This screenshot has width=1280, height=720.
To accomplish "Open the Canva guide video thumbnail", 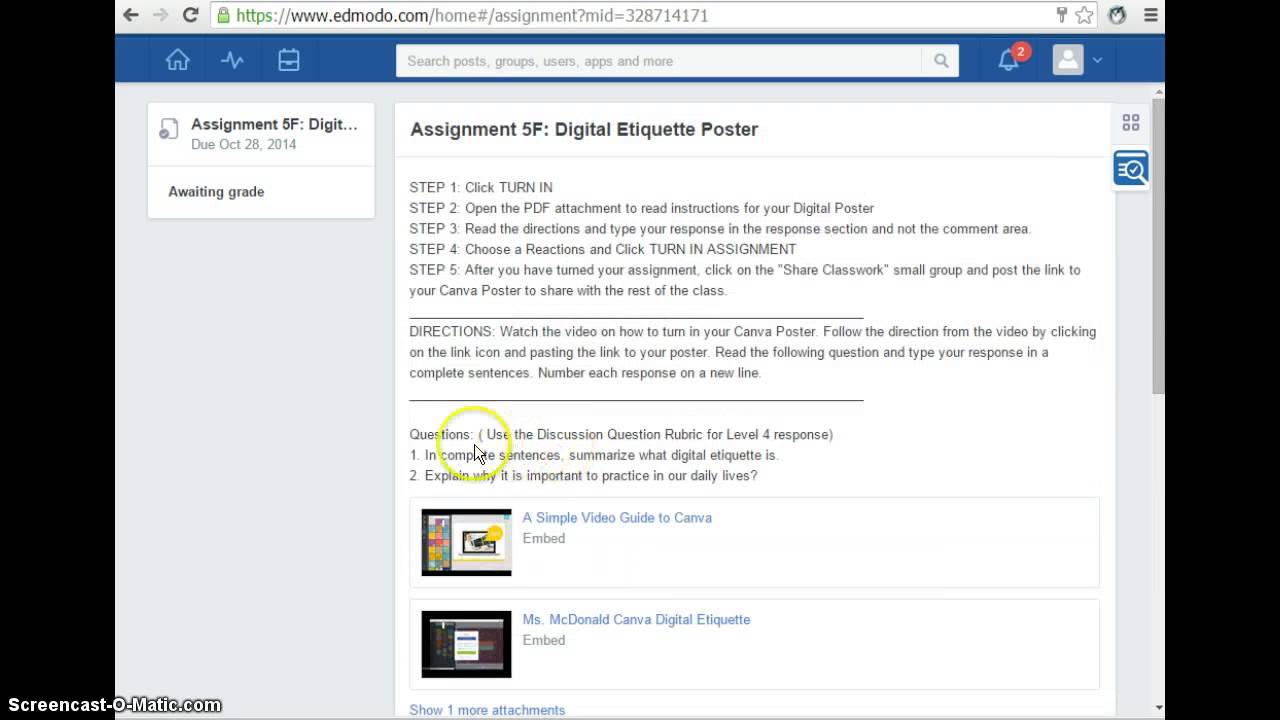I will point(466,542).
